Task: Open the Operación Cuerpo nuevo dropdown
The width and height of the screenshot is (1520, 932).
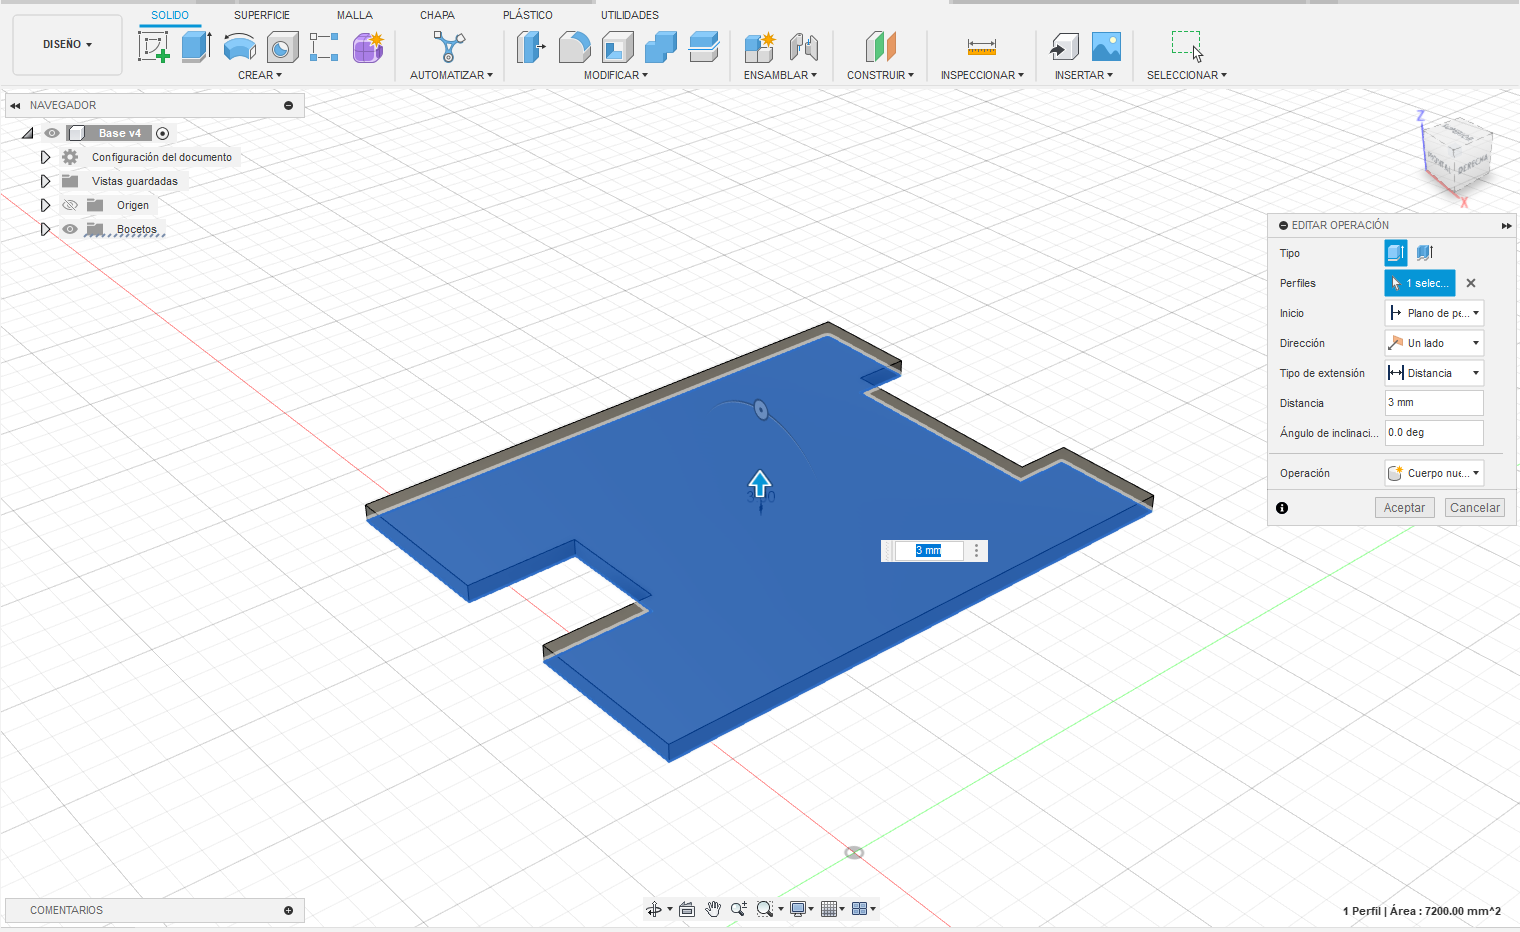Action: point(1434,473)
